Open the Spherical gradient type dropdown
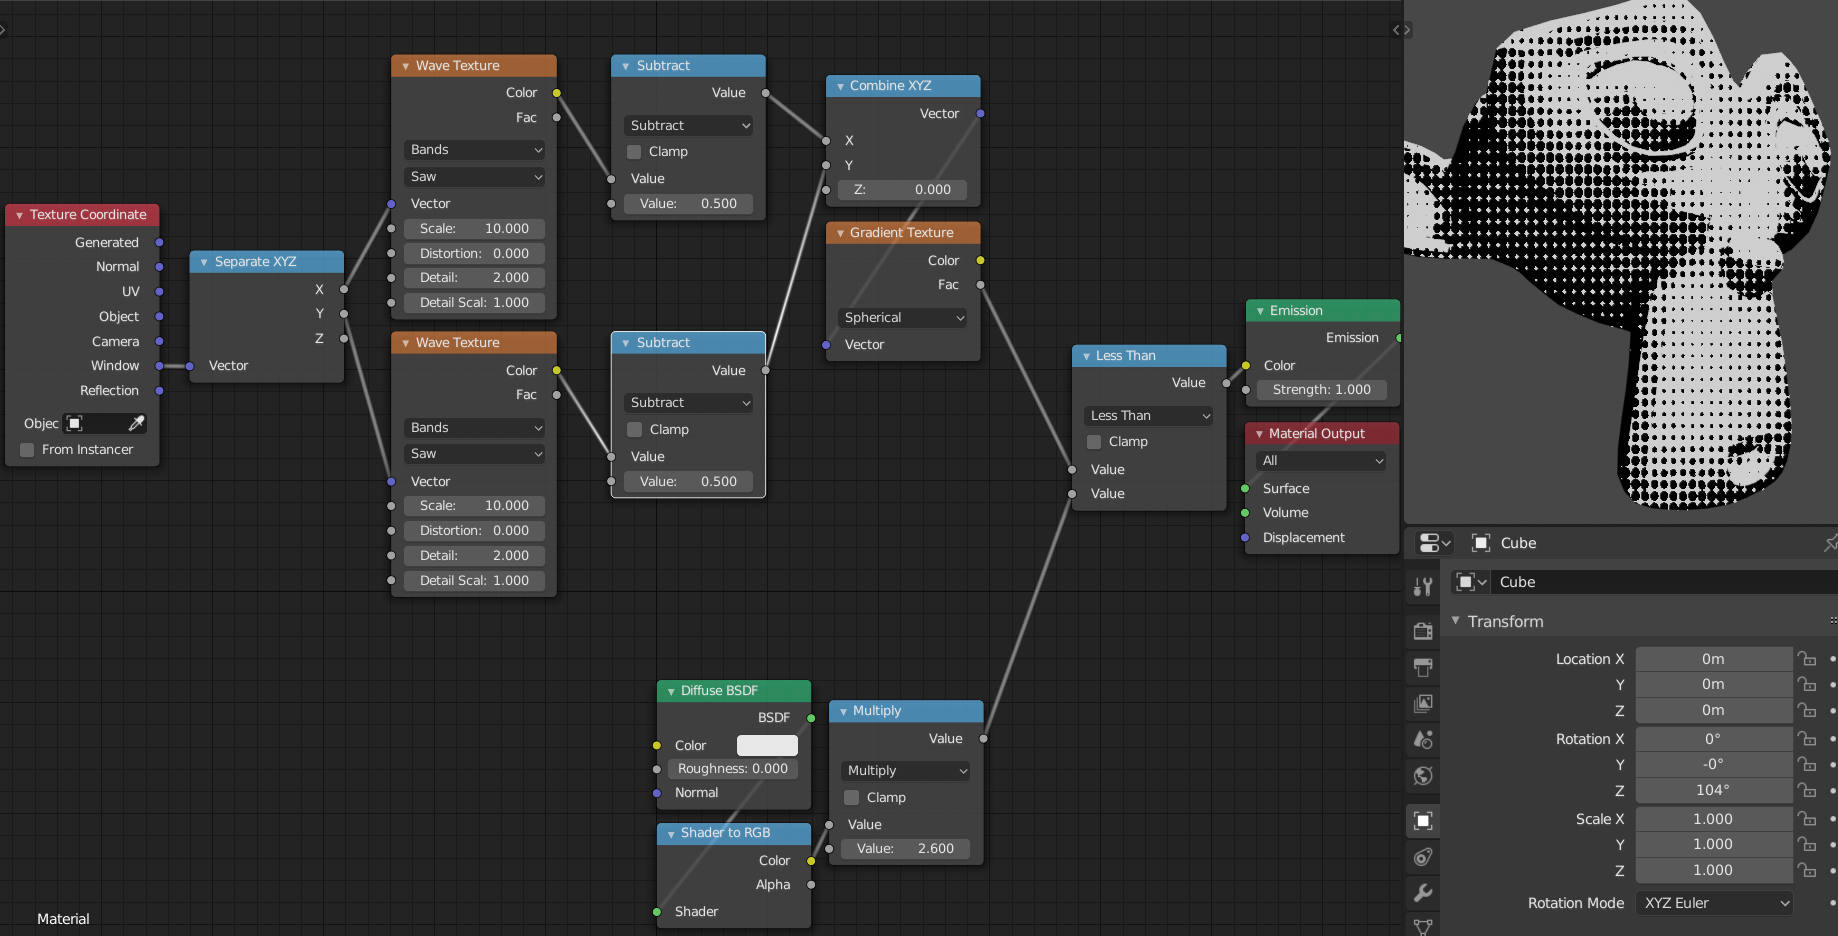This screenshot has height=936, width=1838. [903, 318]
